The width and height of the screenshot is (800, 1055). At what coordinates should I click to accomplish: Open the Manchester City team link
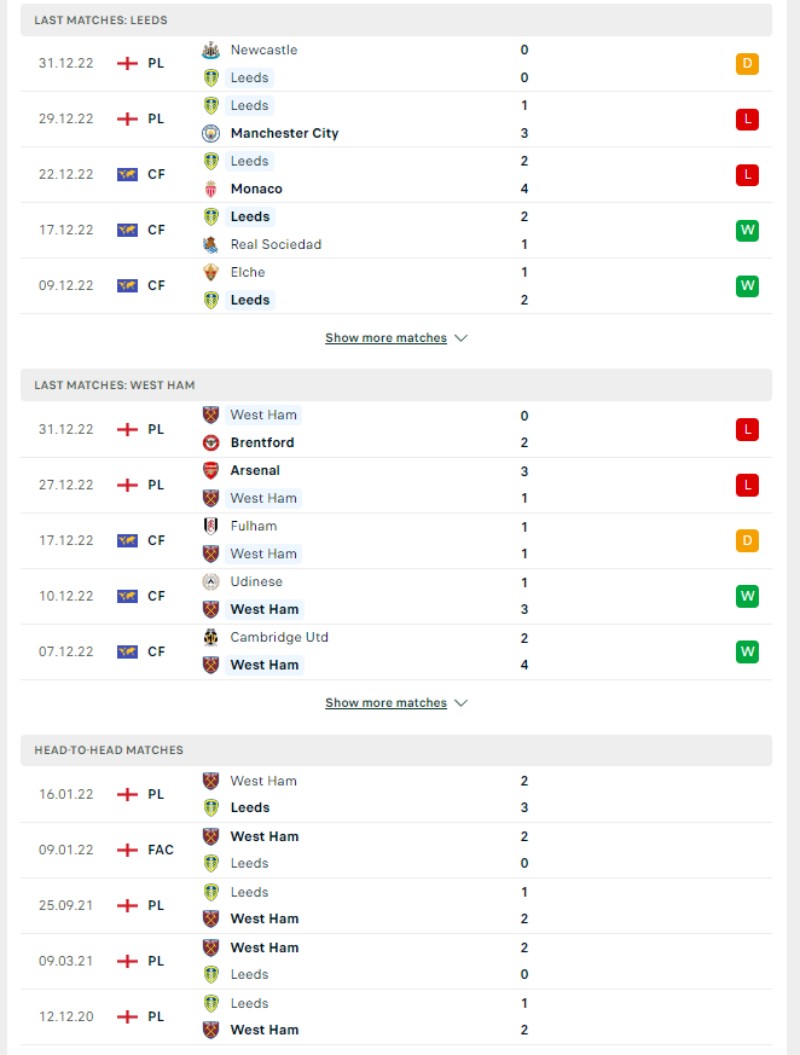[x=285, y=133]
